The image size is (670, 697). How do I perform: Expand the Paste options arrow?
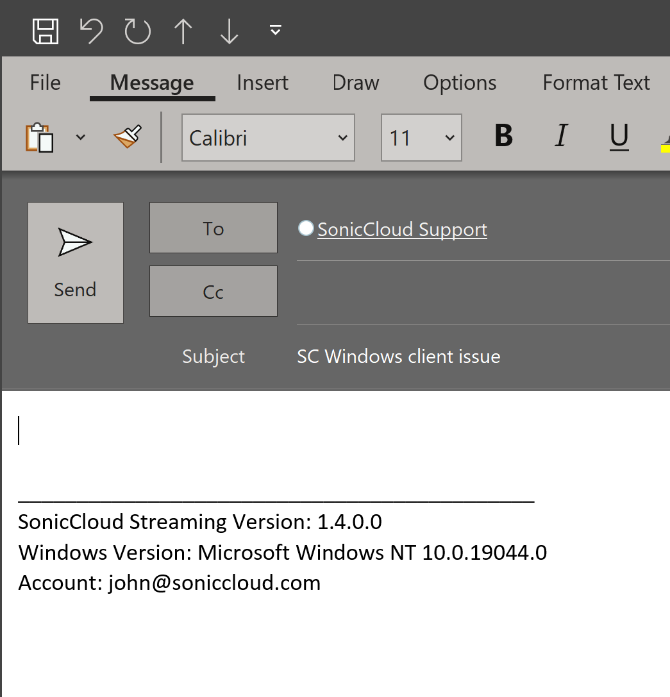click(x=81, y=137)
